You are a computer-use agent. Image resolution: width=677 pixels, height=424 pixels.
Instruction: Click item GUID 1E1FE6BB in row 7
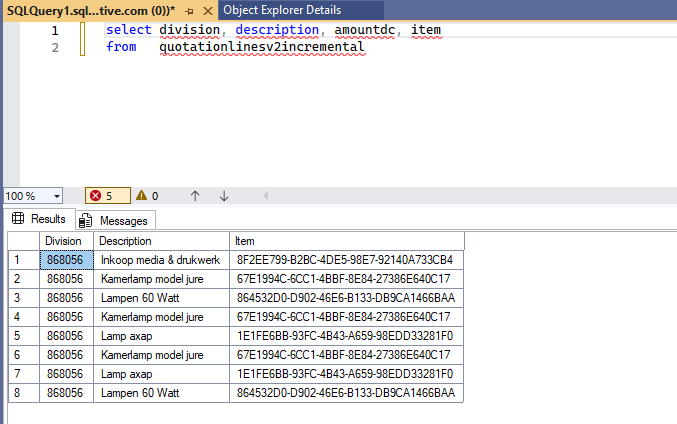pos(347,374)
